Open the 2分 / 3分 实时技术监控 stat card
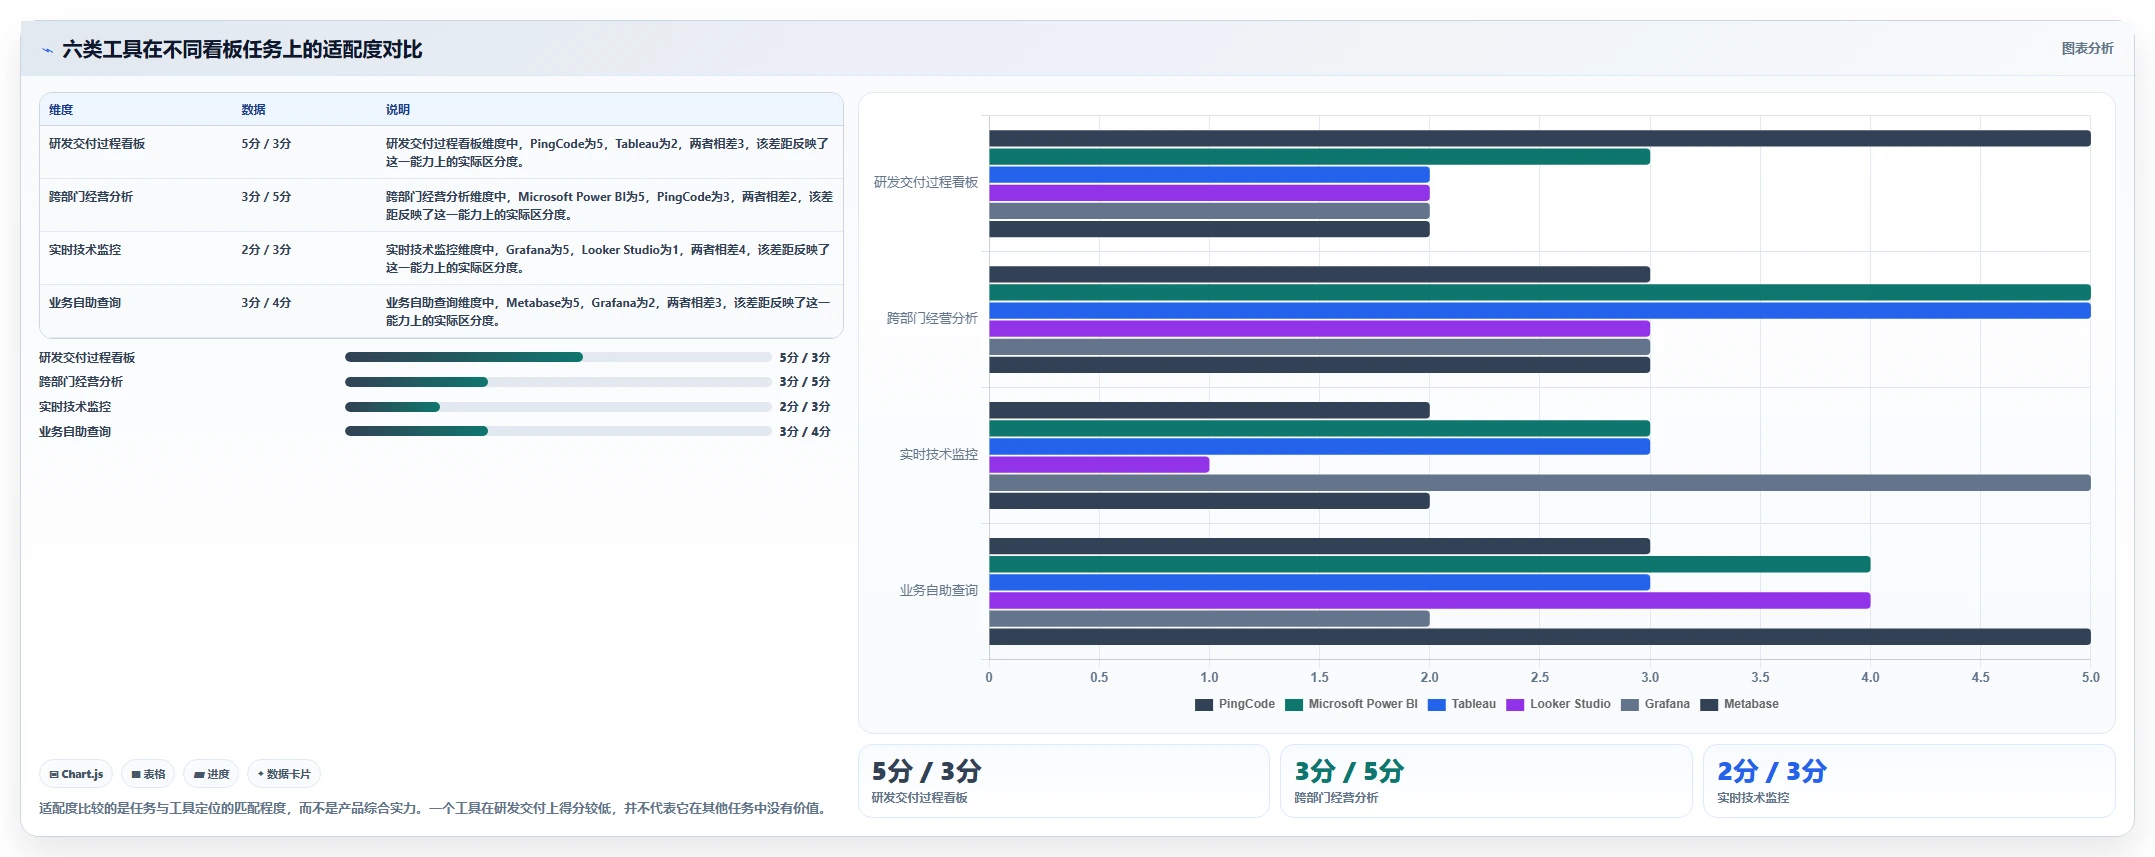Viewport: 2155px width, 857px height. (1909, 781)
